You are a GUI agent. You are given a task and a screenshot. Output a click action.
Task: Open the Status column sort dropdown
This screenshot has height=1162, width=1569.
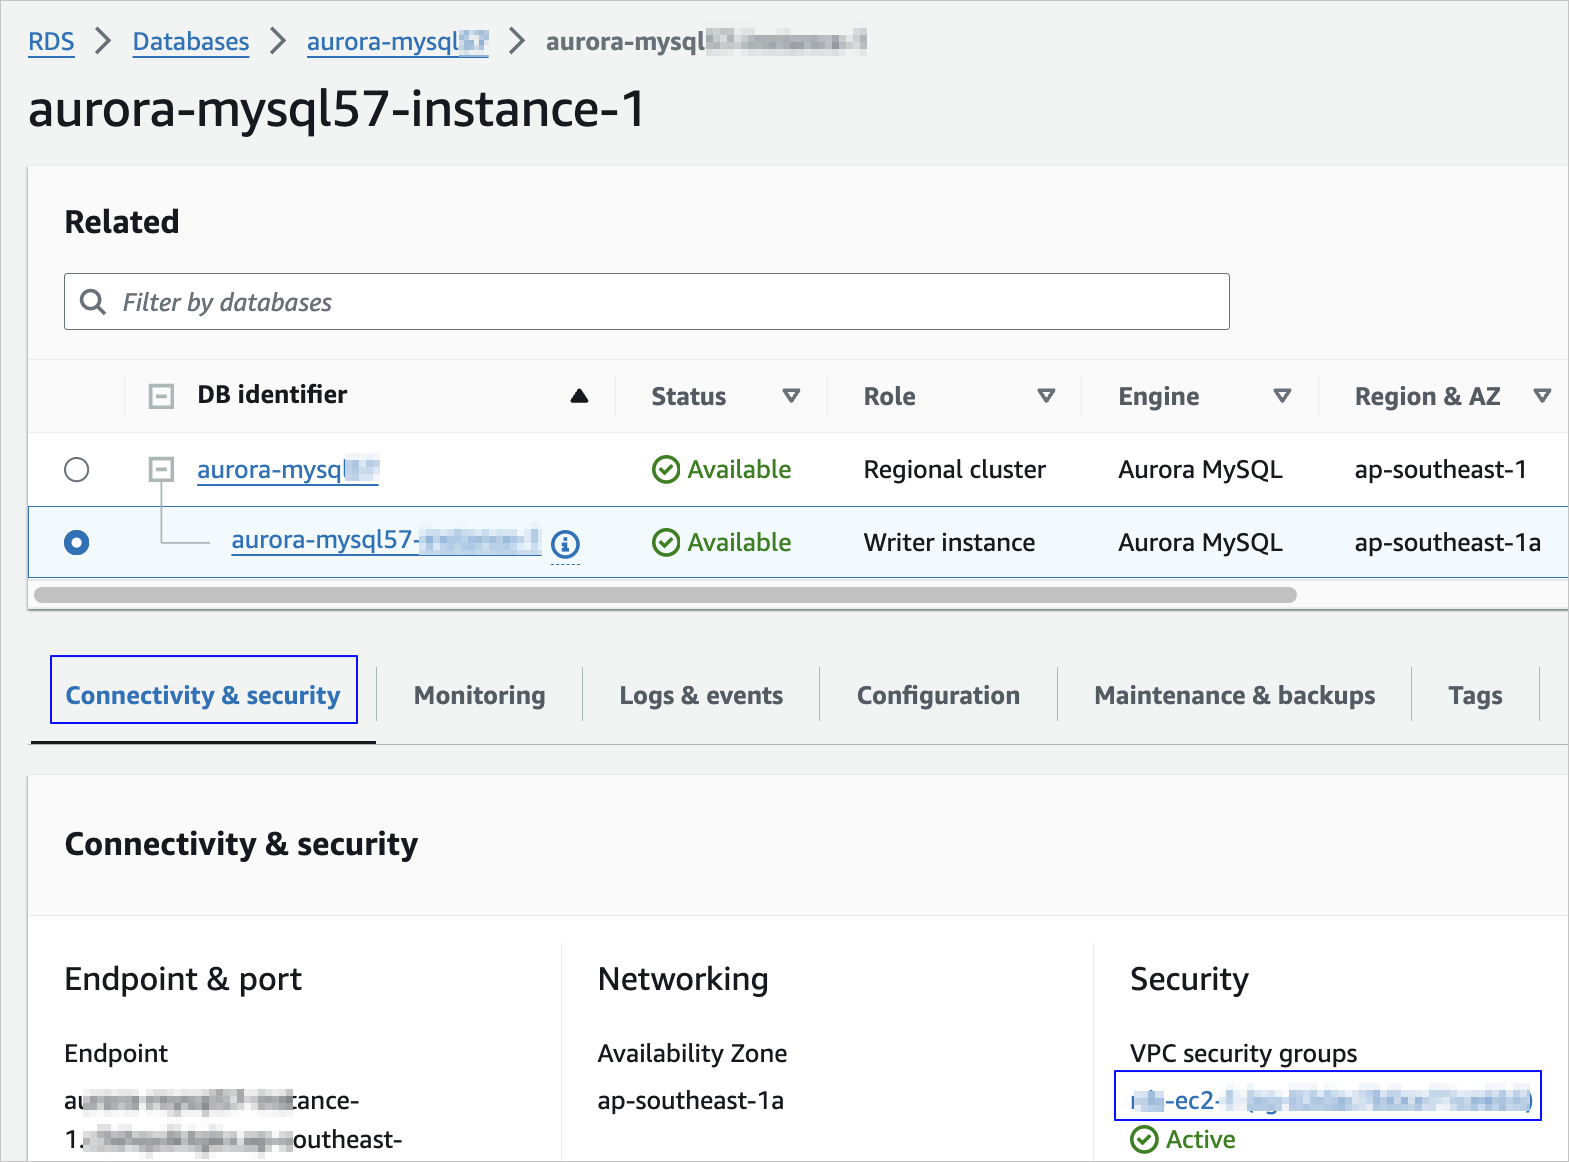coord(791,396)
